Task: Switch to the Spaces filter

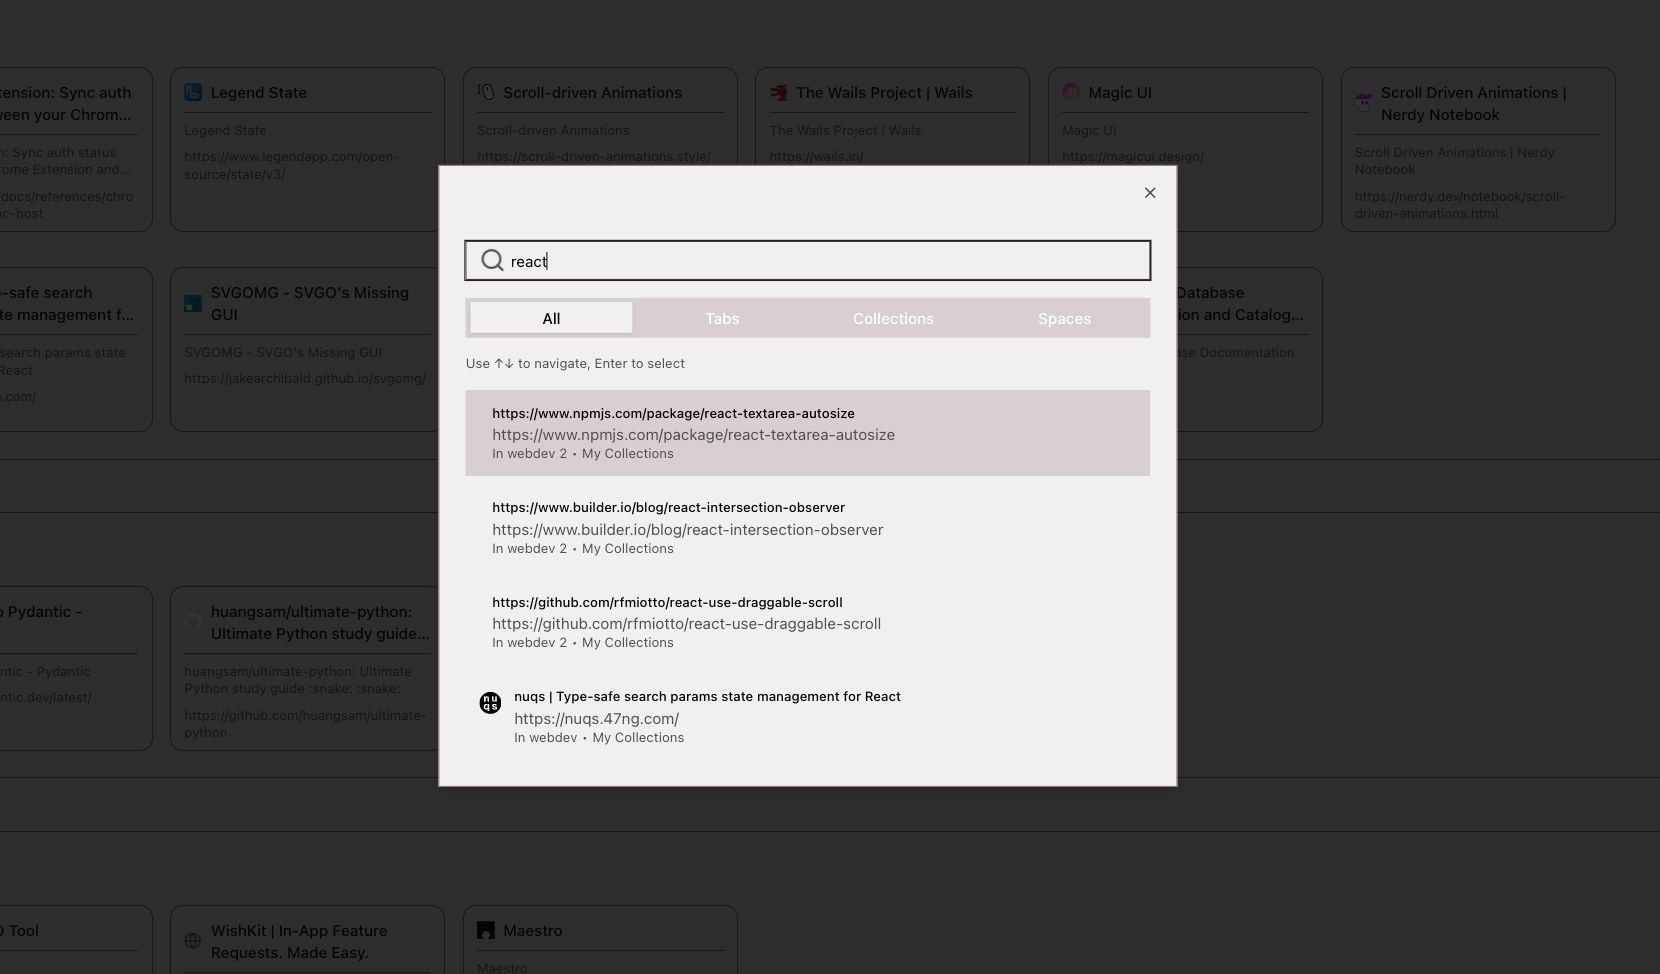Action: click(x=1064, y=318)
